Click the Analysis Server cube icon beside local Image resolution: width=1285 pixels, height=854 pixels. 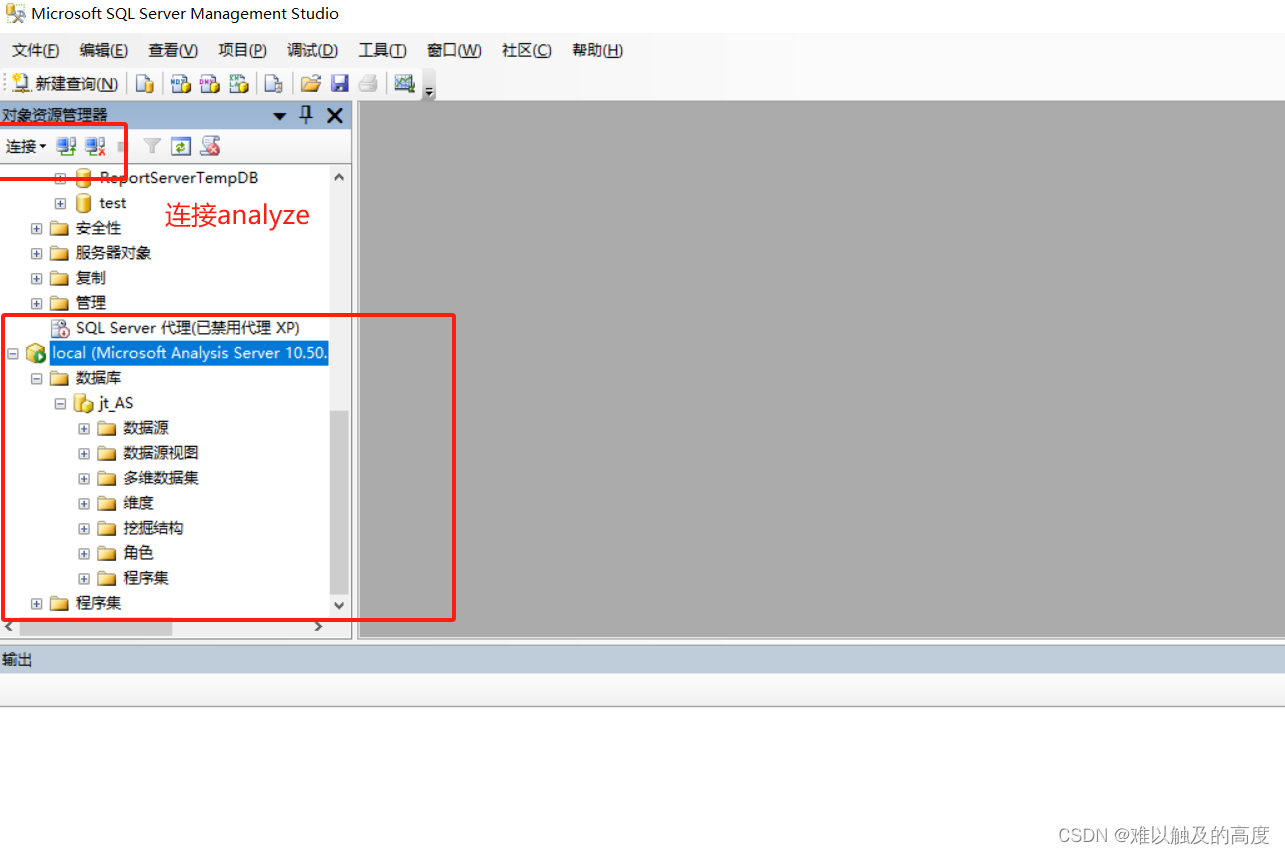pos(36,353)
